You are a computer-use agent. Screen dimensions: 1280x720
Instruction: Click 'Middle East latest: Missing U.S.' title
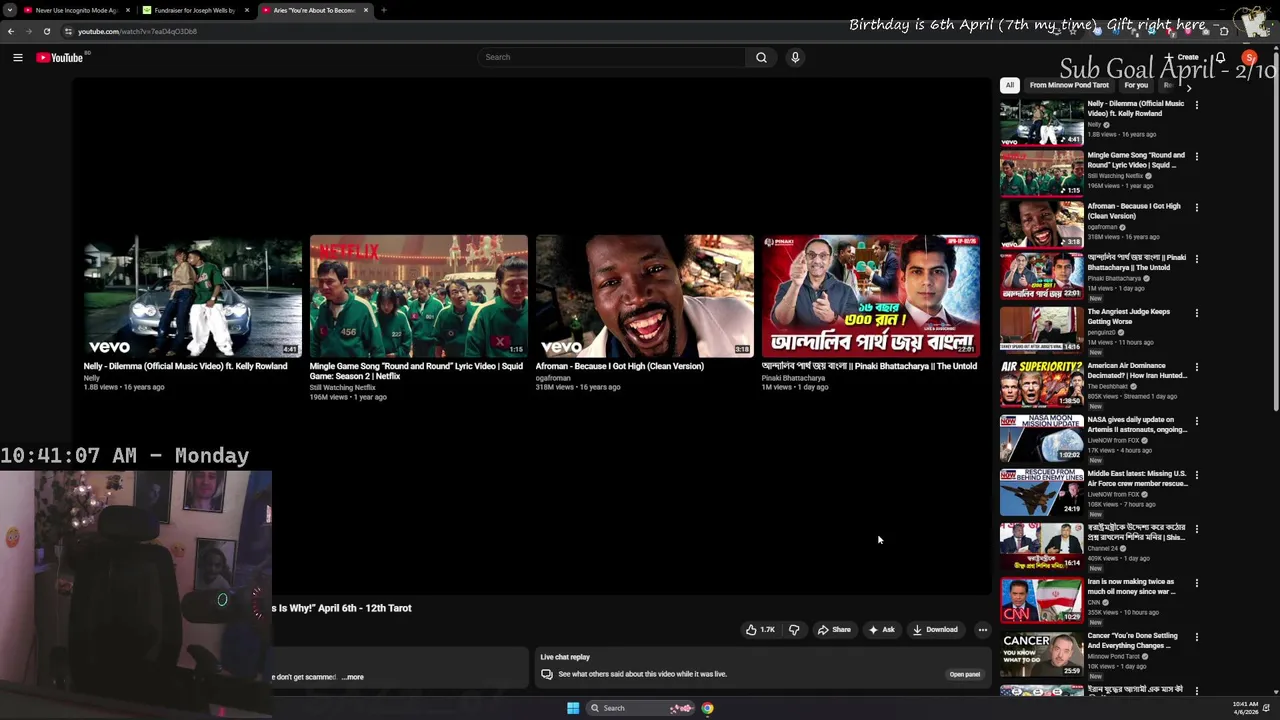click(1137, 479)
